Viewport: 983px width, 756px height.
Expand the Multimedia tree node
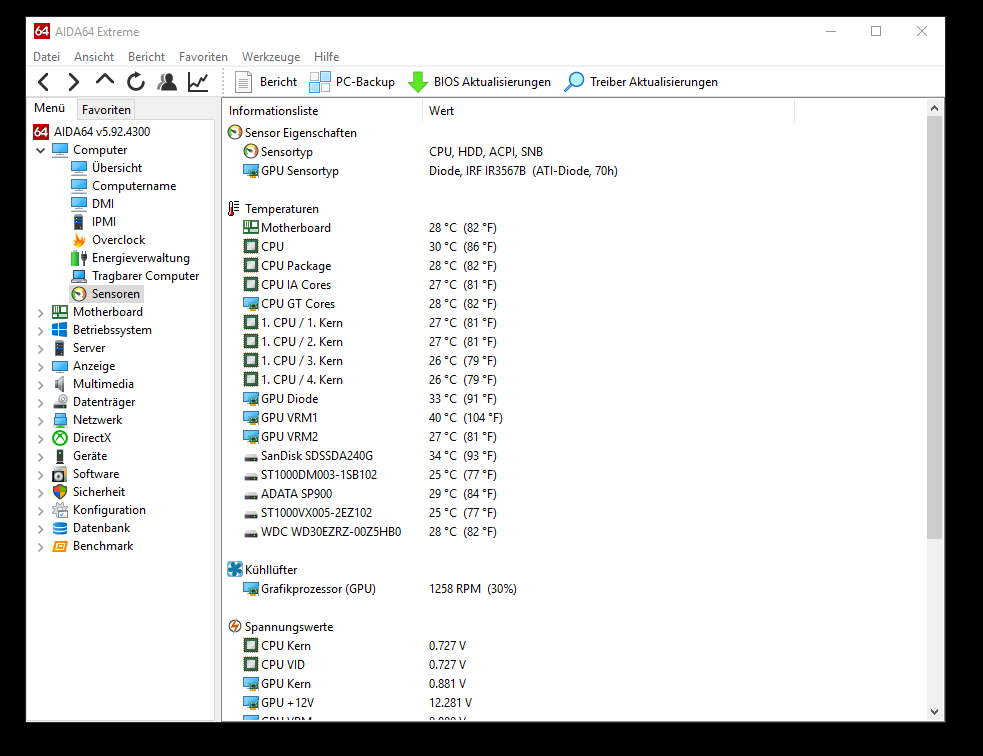41,384
